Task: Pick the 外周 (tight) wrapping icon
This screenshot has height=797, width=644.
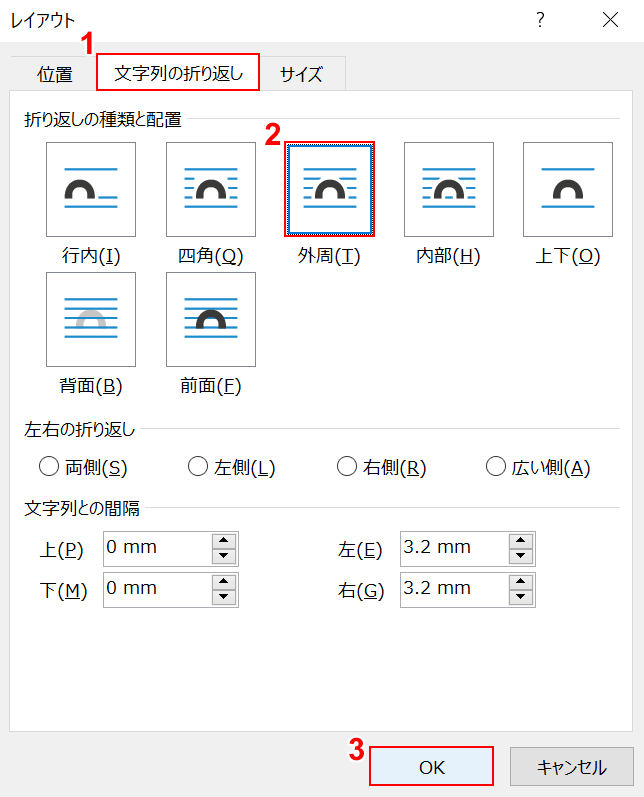Action: [329, 189]
